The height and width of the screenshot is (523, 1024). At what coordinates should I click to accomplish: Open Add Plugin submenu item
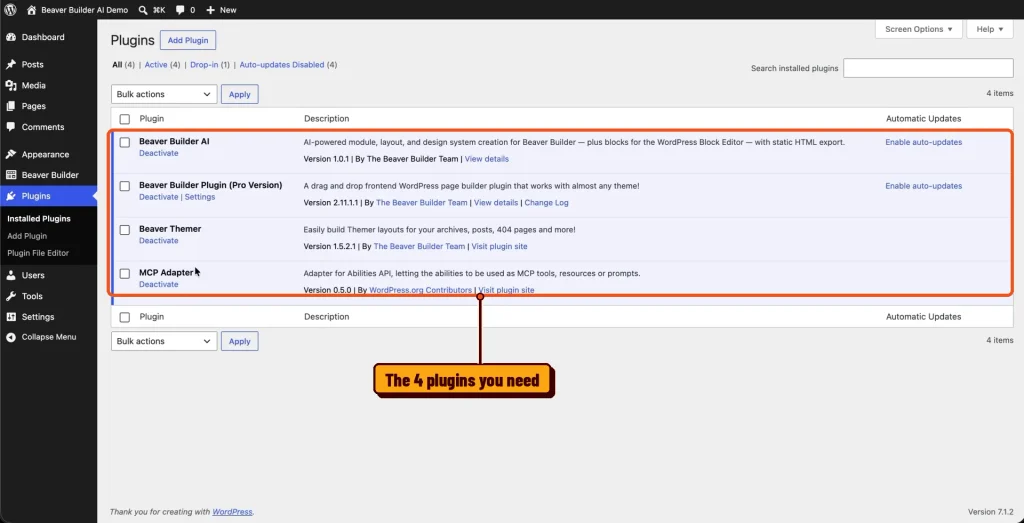[x=27, y=236]
